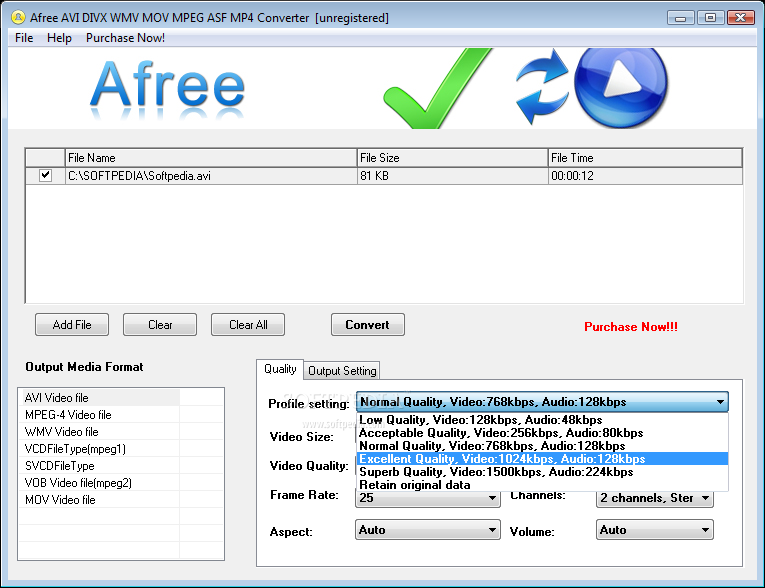The image size is (765, 588).
Task: Switch to the Quality tab
Action: [x=280, y=369]
